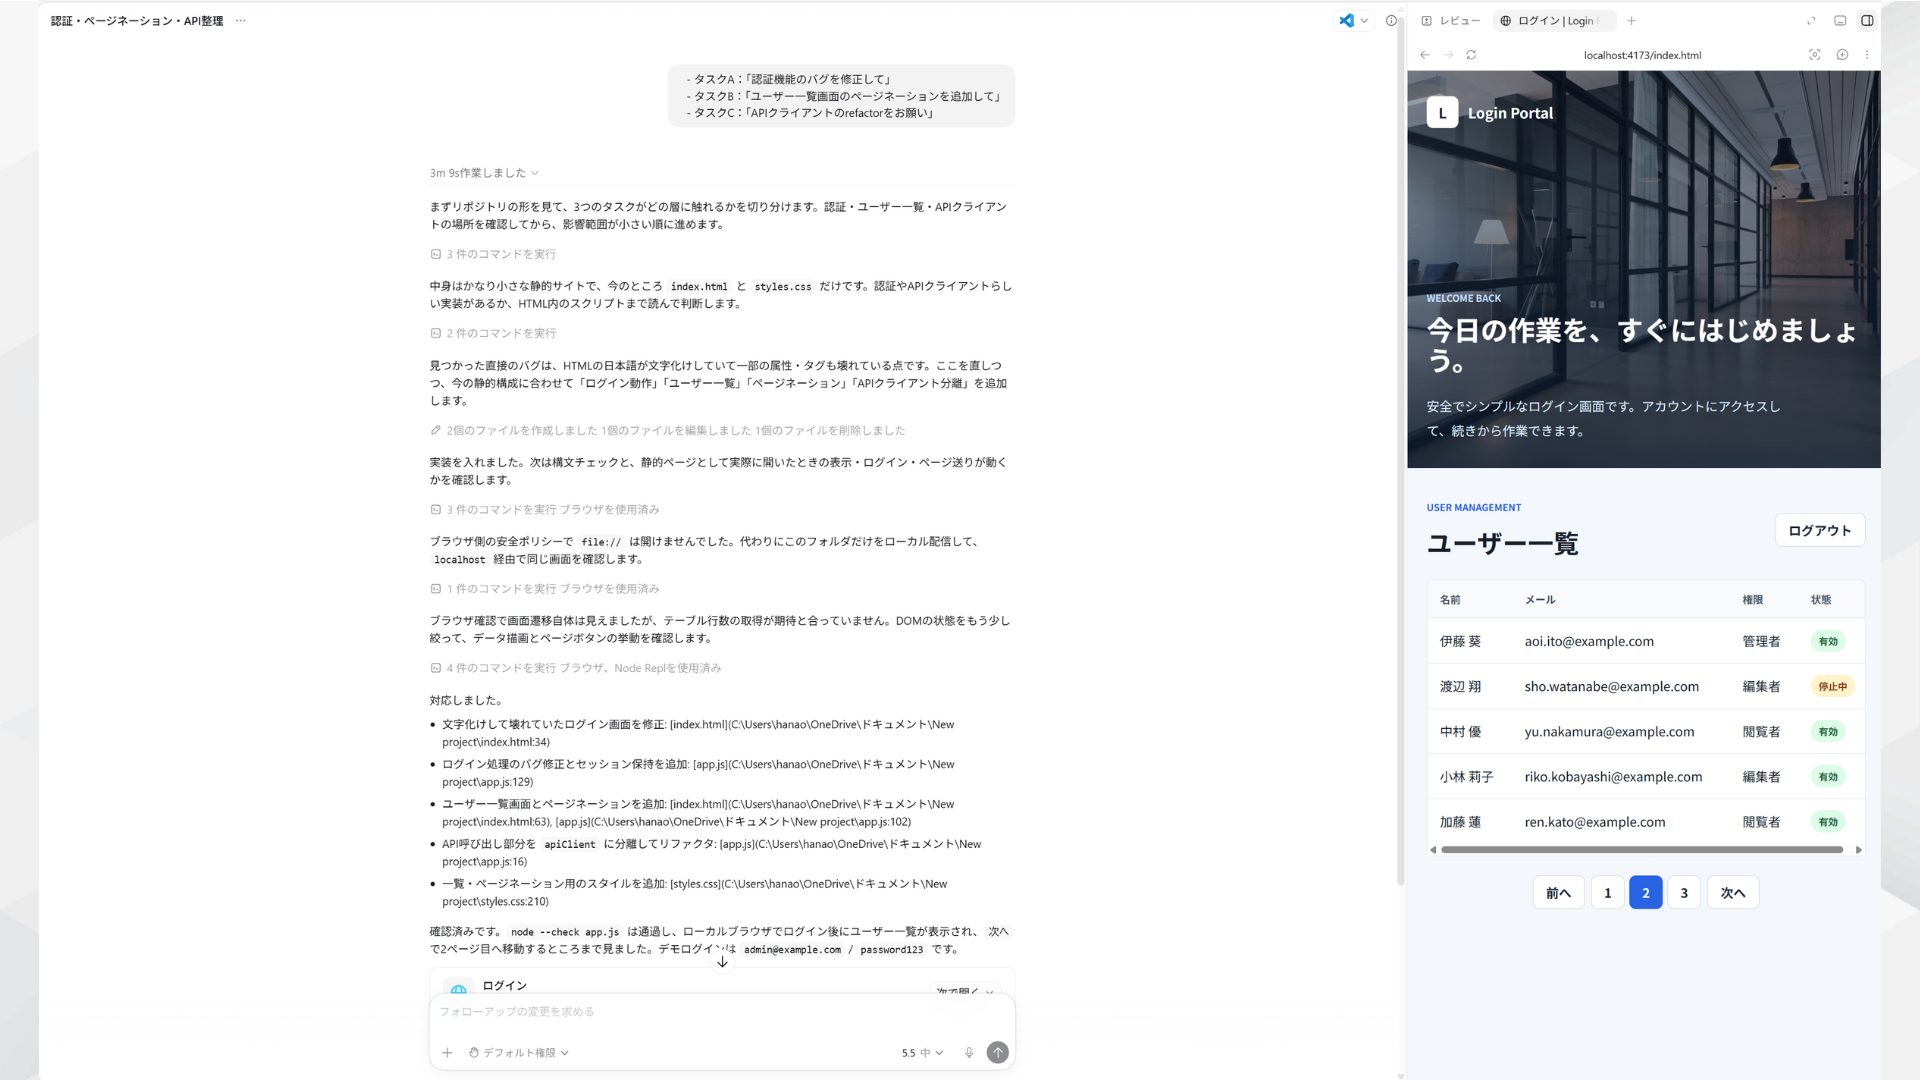Image resolution: width=1920 pixels, height=1080 pixels.
Task: Click the 加藤 蓮 name cell
Action: [1460, 822]
